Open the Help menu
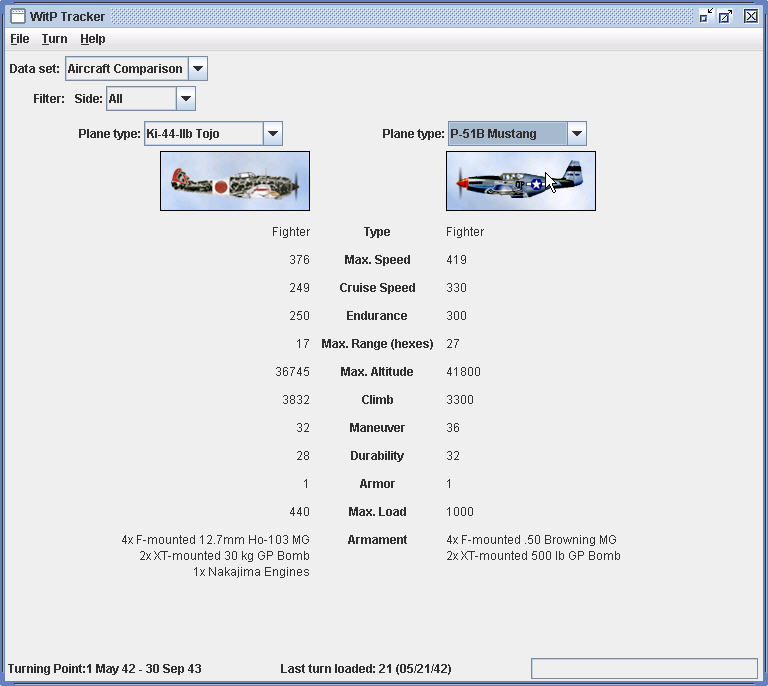The image size is (768, 686). [x=93, y=39]
